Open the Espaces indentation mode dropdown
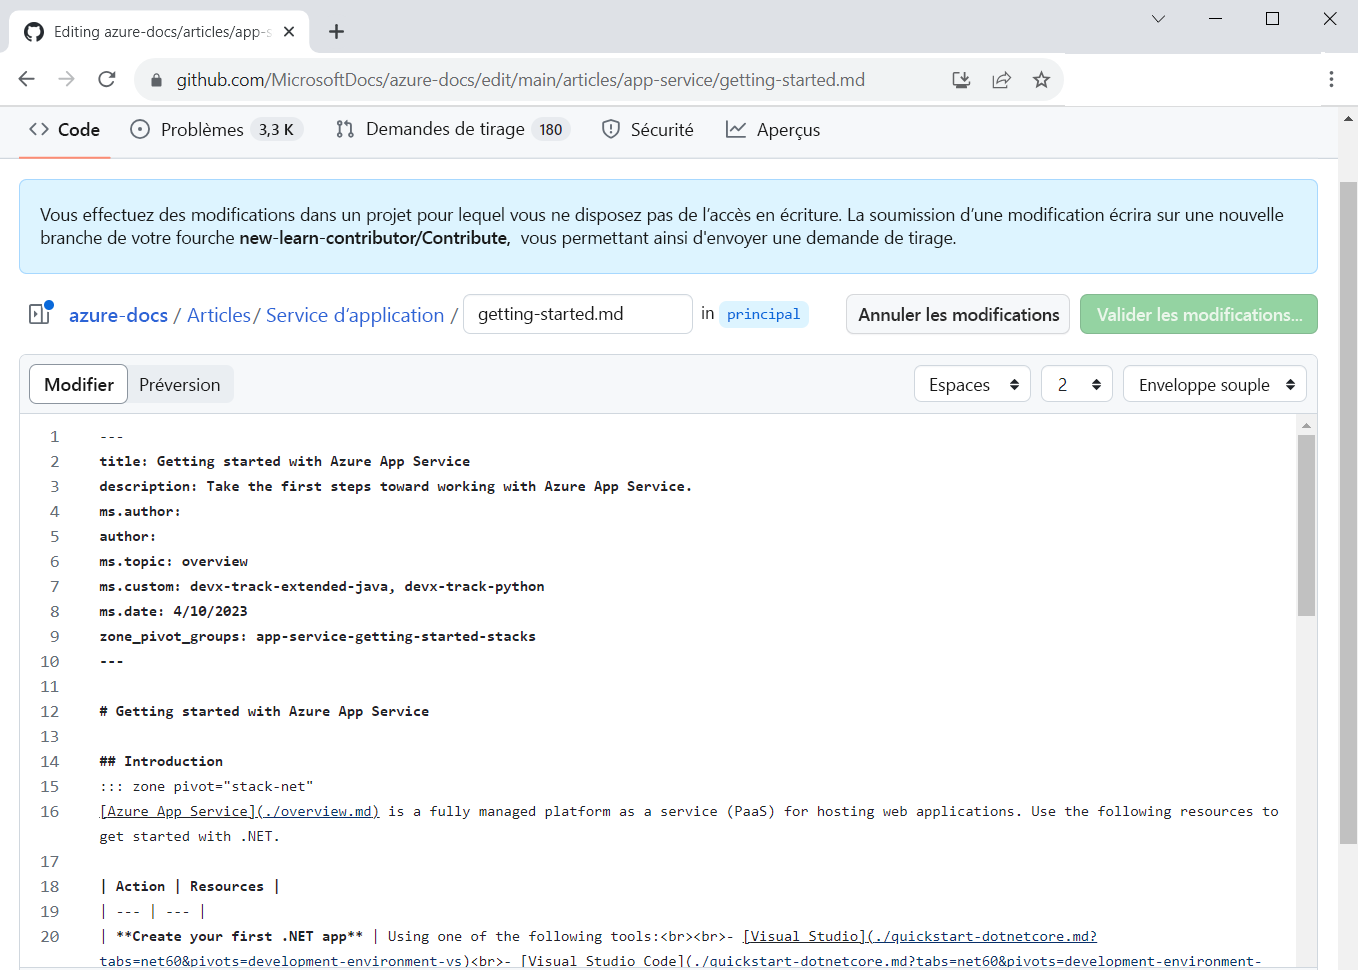This screenshot has height=970, width=1358. pyautogui.click(x=971, y=383)
